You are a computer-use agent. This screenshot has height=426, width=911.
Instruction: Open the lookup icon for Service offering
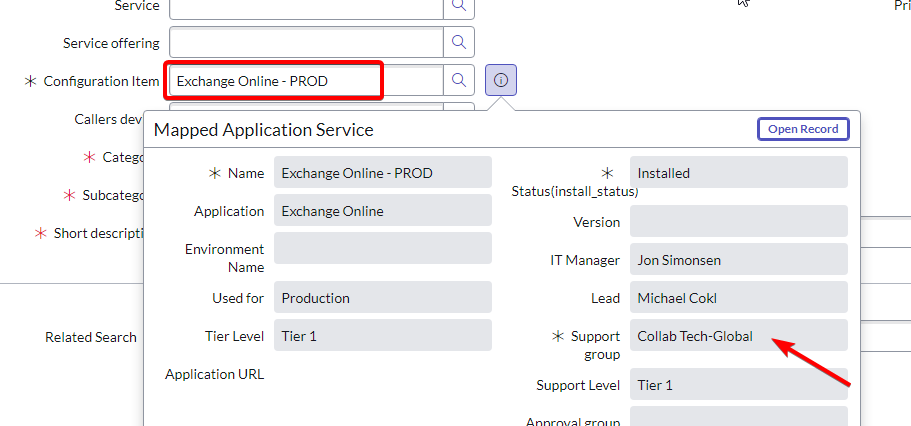(x=459, y=42)
